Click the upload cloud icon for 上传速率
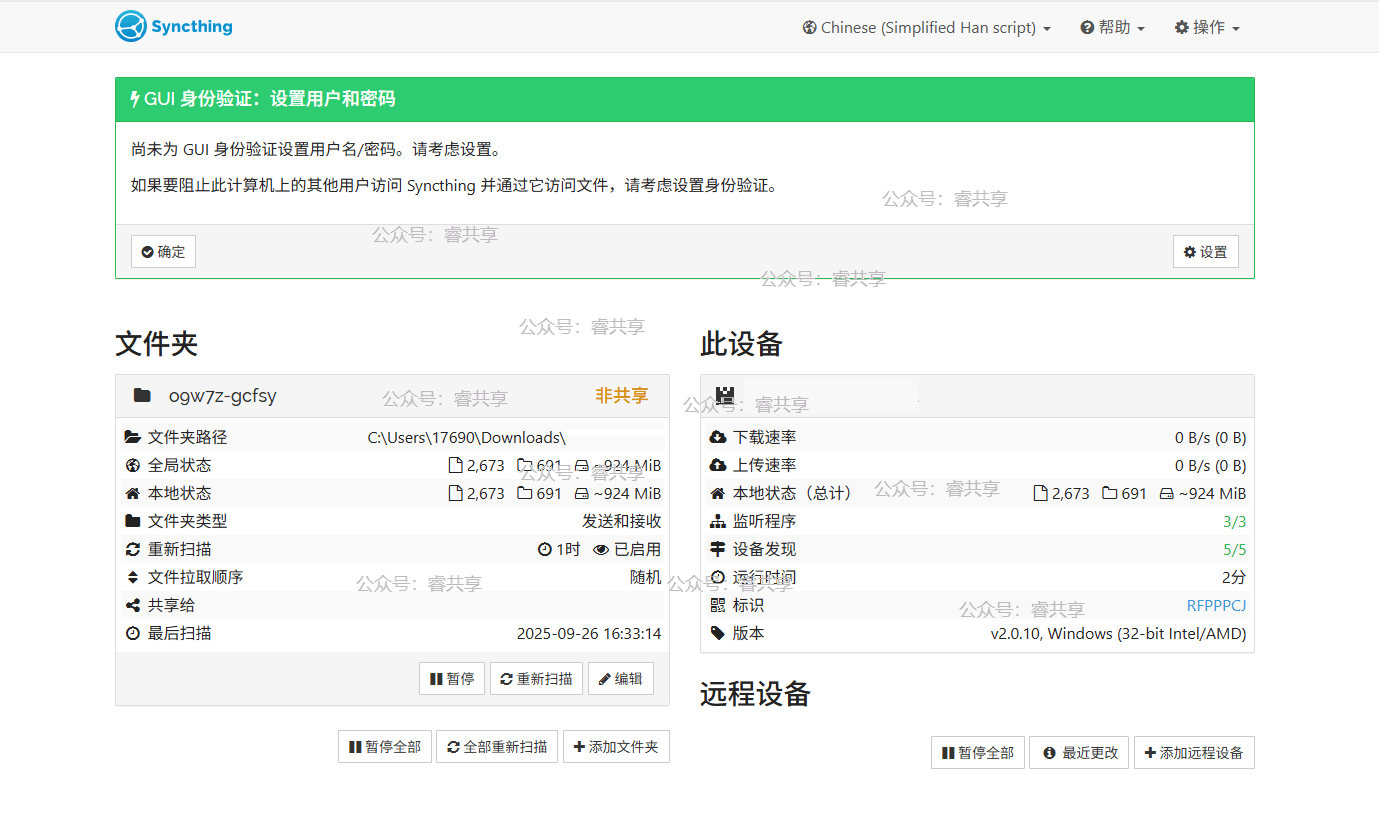 point(718,465)
